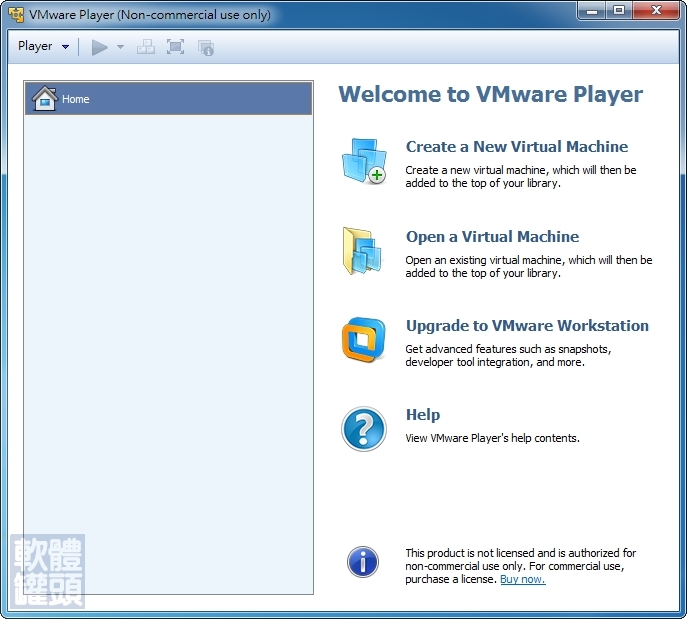Expand the power options dropdown arrow
The height and width of the screenshot is (619, 687).
pyautogui.click(x=120, y=47)
